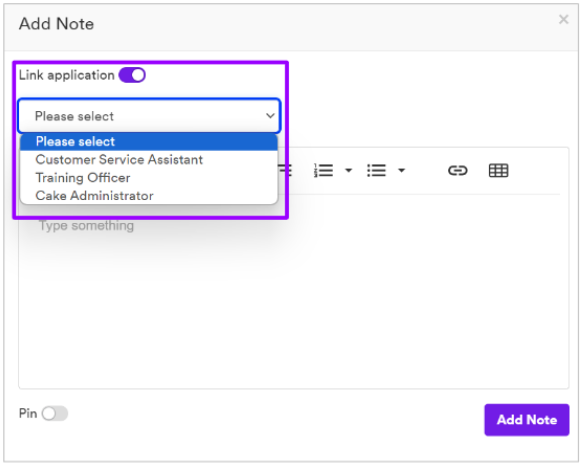The height and width of the screenshot is (463, 580).
Task: Insert a hyperlink with the link icon
Action: 458,170
